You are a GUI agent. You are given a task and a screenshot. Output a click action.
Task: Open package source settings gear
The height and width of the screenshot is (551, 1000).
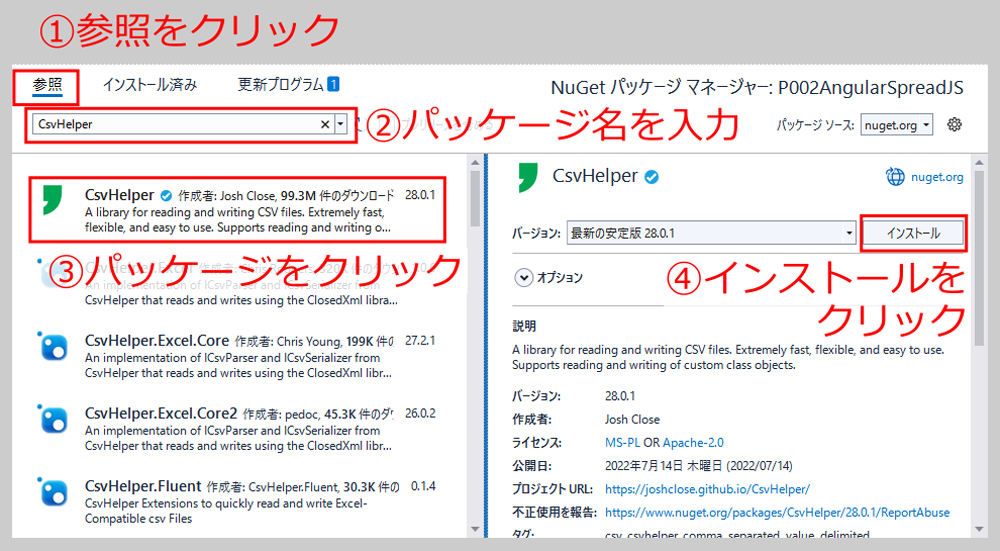coord(954,124)
